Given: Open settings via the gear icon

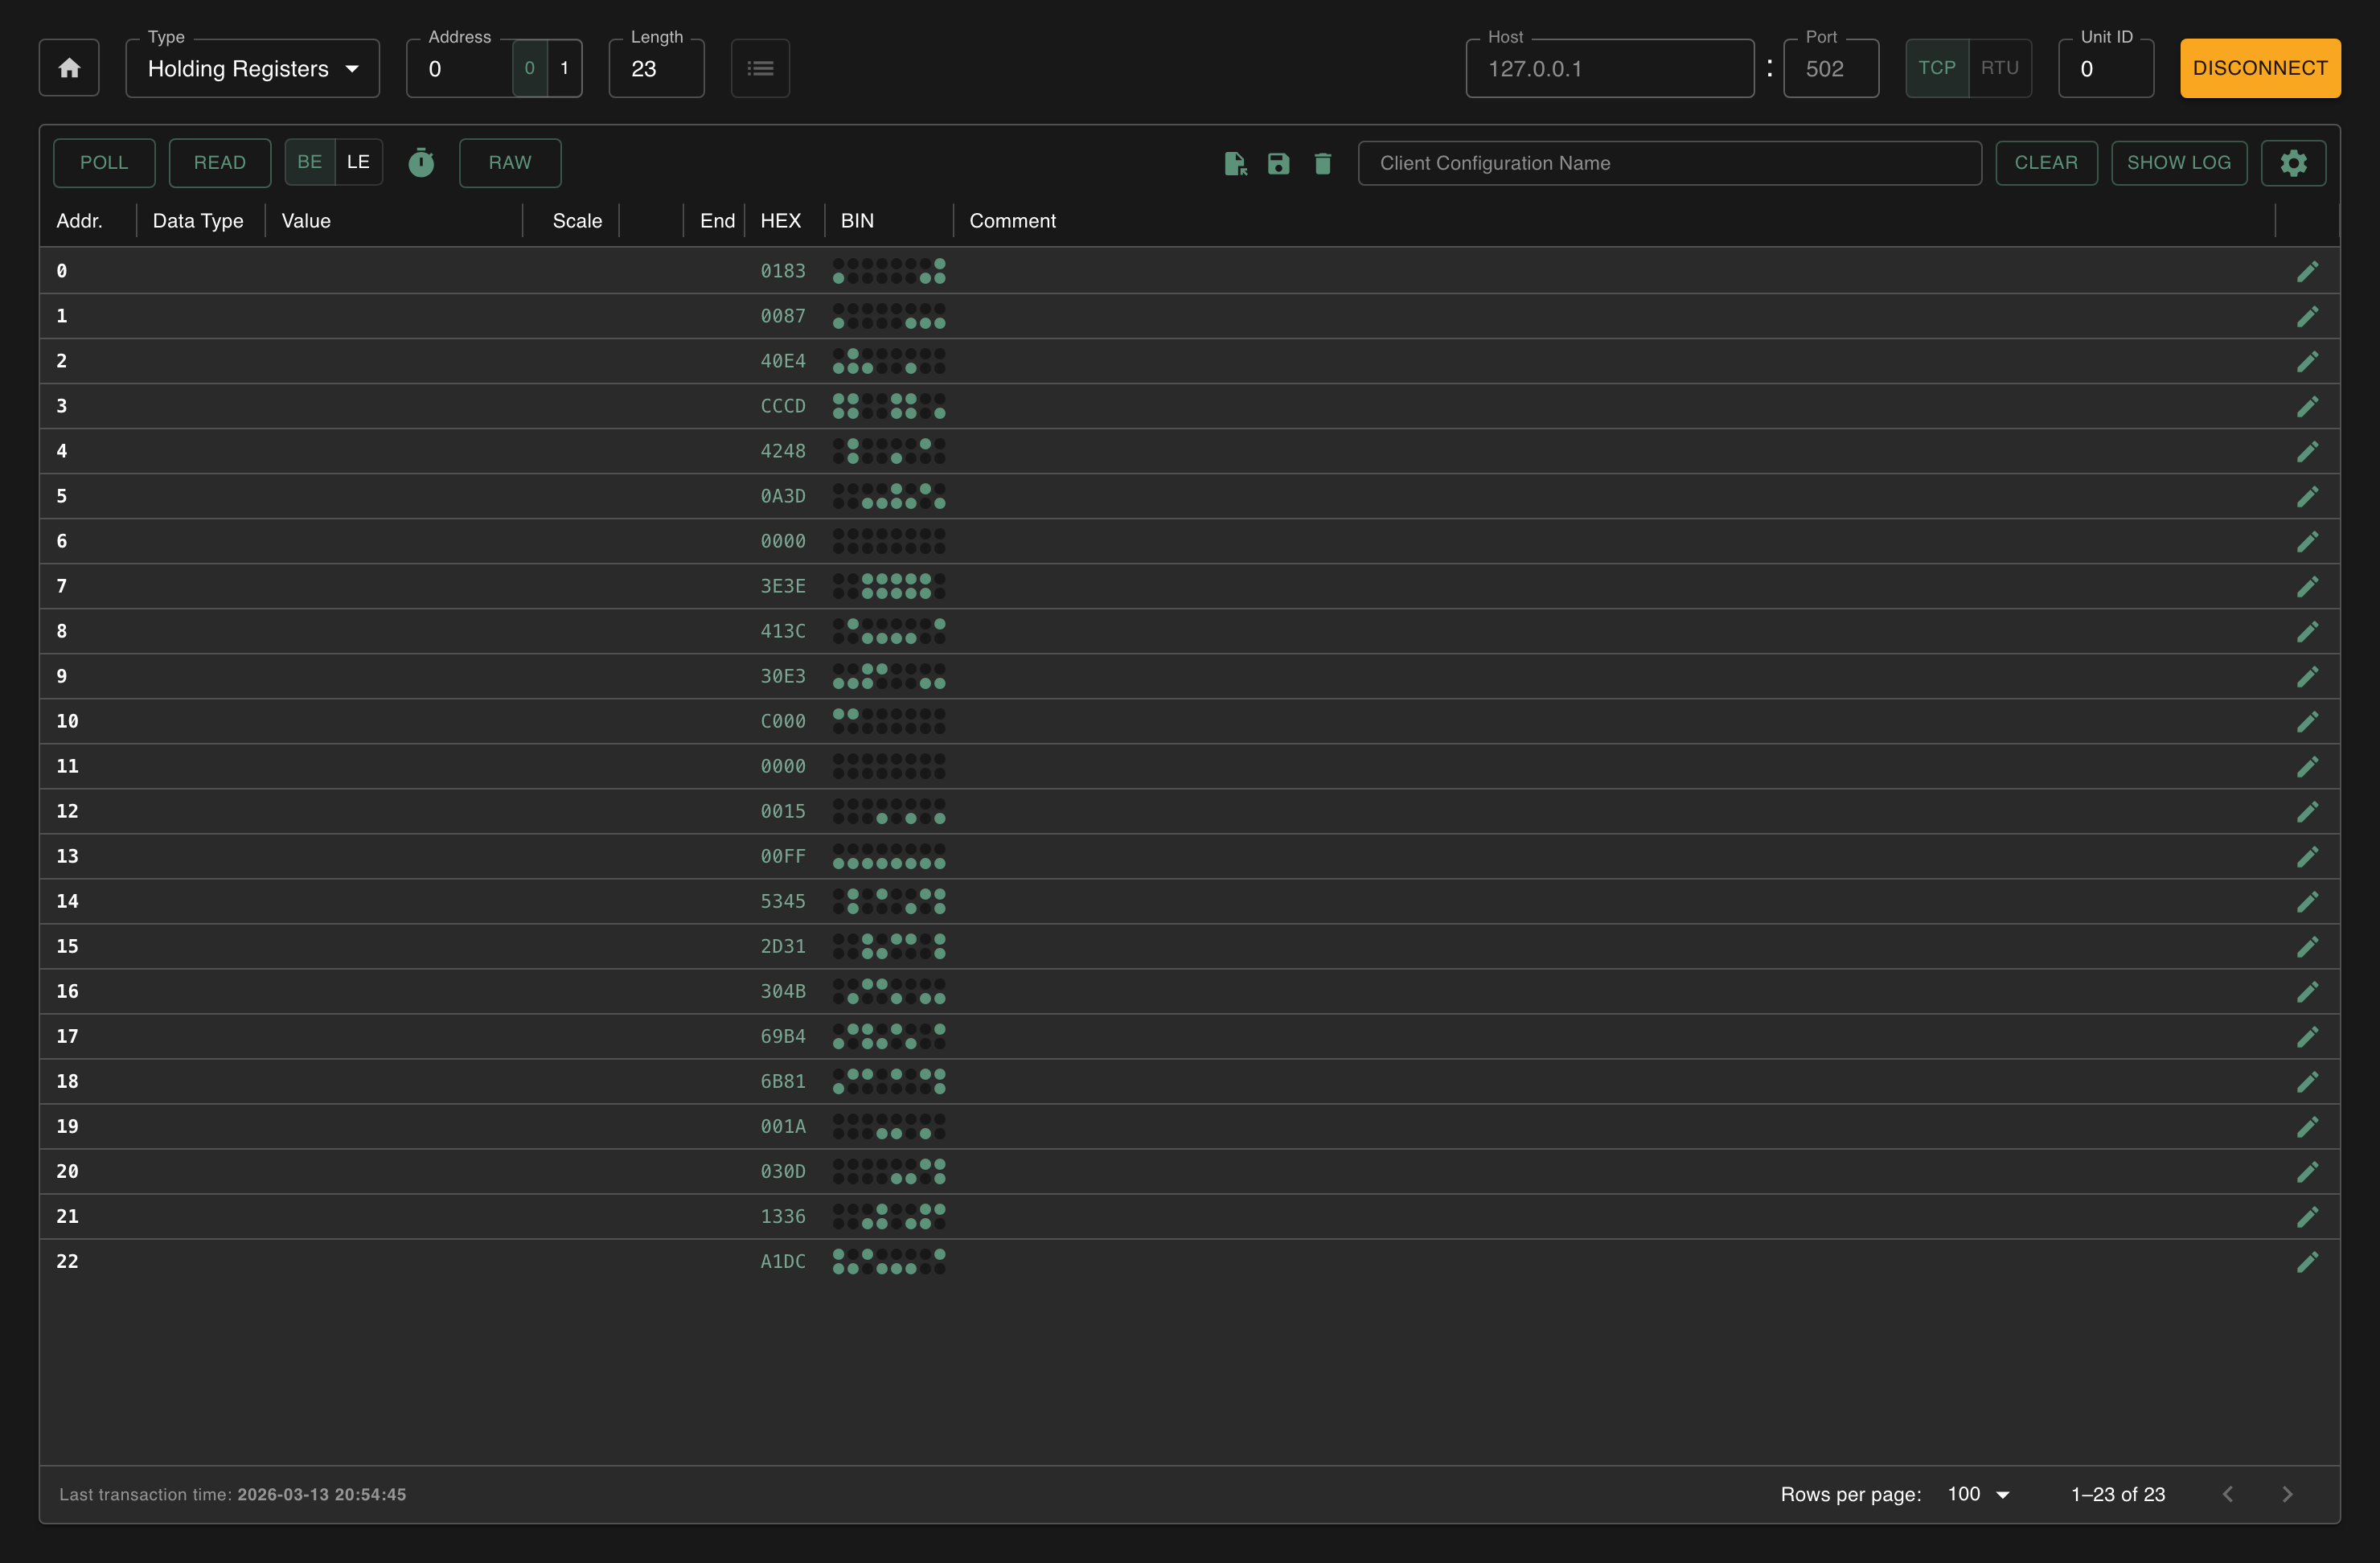Looking at the screenshot, I should tap(2293, 162).
